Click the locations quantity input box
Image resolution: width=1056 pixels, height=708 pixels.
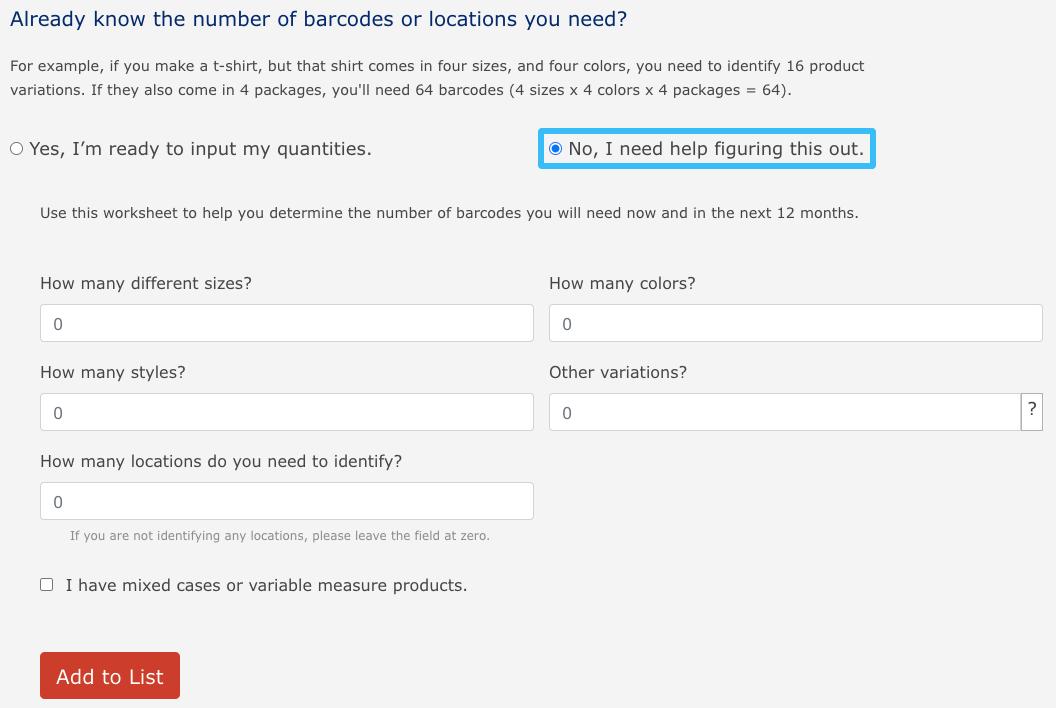click(x=286, y=500)
